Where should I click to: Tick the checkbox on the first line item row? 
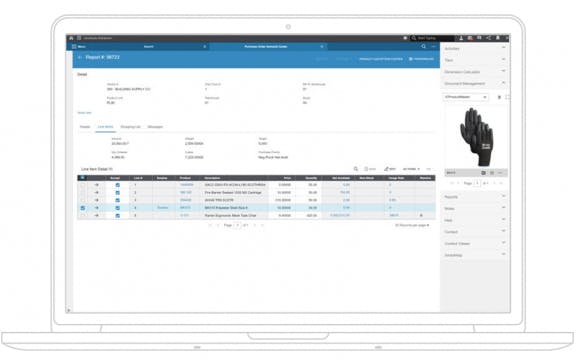[83, 185]
